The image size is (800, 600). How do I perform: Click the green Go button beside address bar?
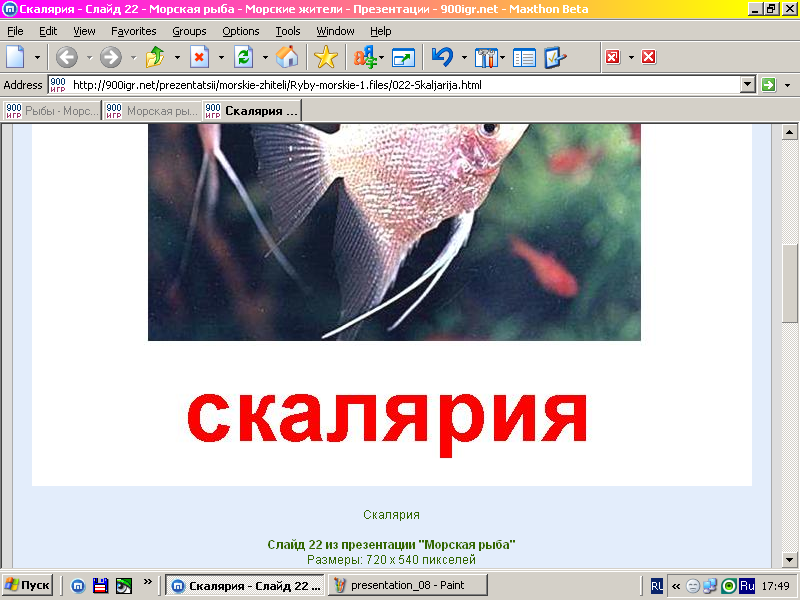pos(768,85)
